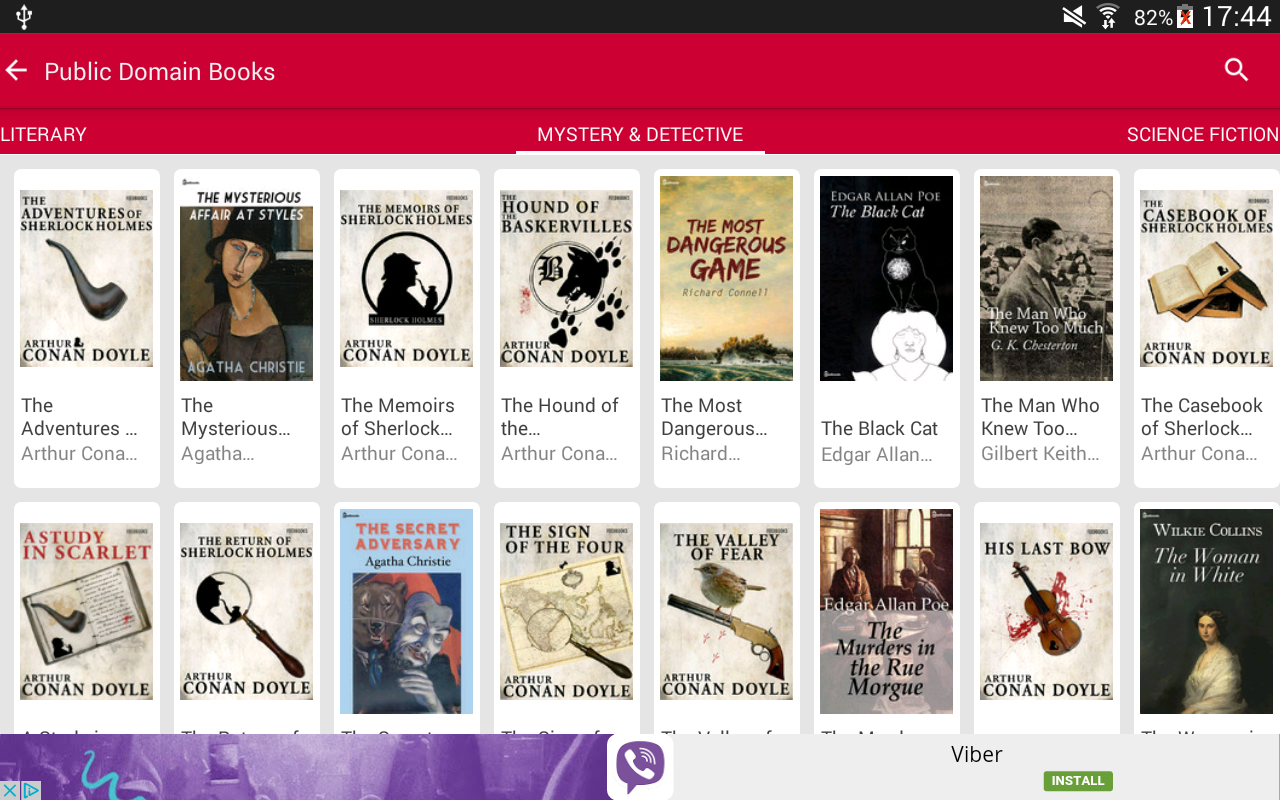The image size is (1280, 800).
Task: Tap the muted sound status icon
Action: [x=1074, y=16]
